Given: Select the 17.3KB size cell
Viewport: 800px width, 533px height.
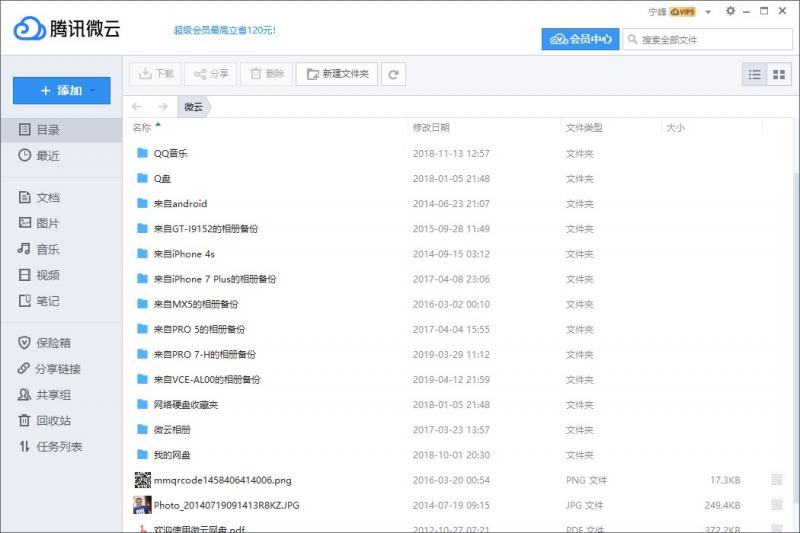Looking at the screenshot, I should coord(725,480).
